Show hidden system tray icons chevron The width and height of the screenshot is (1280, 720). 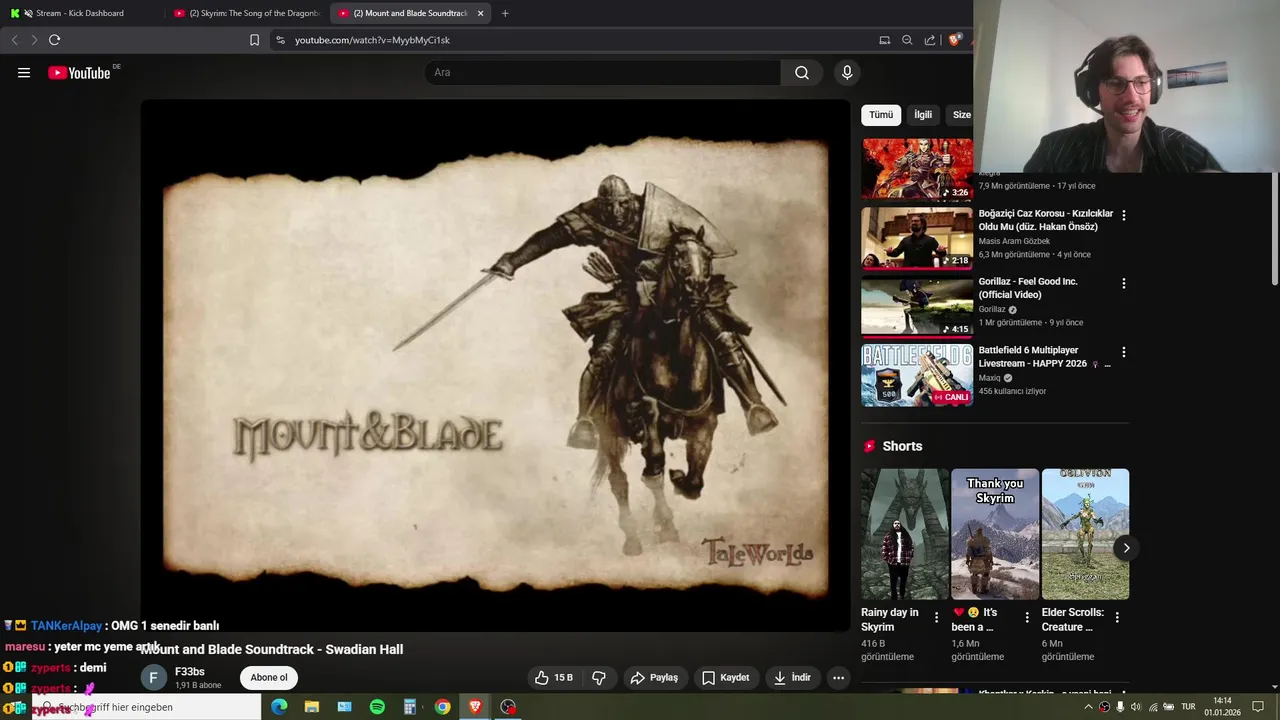[1088, 707]
